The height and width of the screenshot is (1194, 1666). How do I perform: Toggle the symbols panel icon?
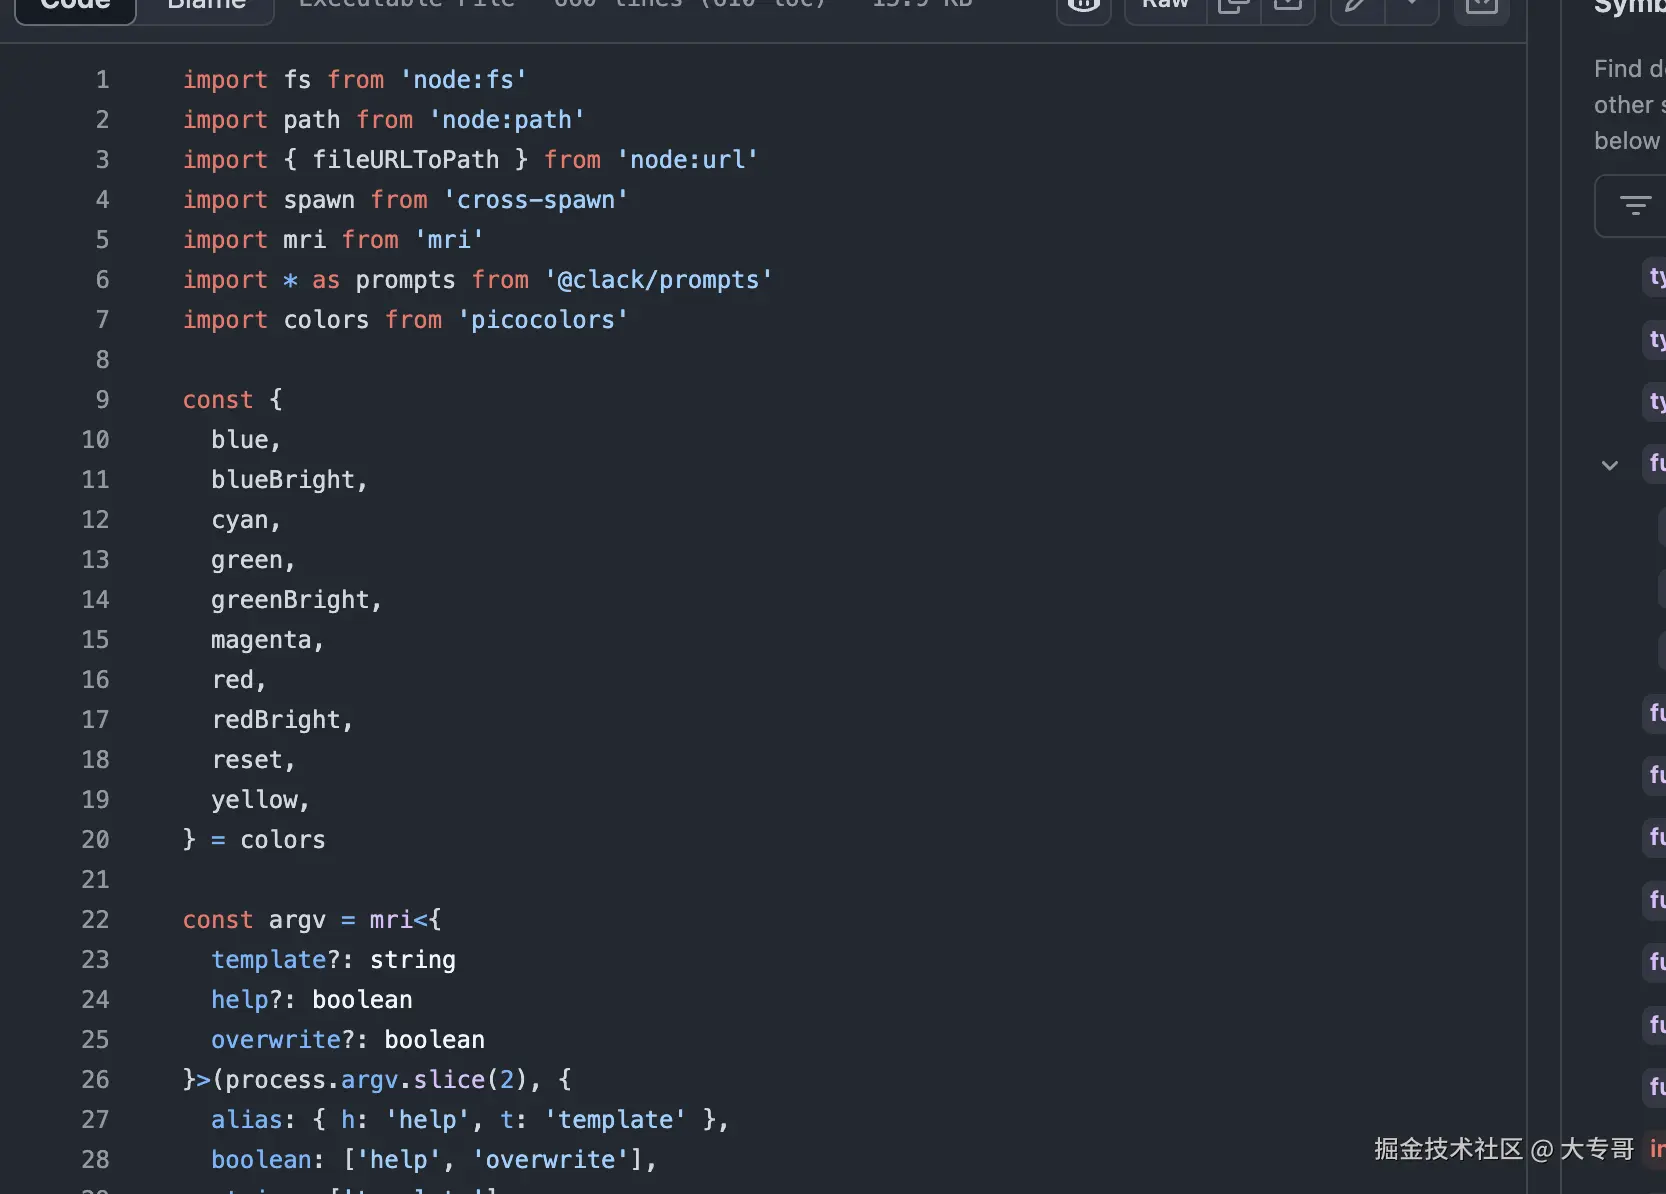1481,6
